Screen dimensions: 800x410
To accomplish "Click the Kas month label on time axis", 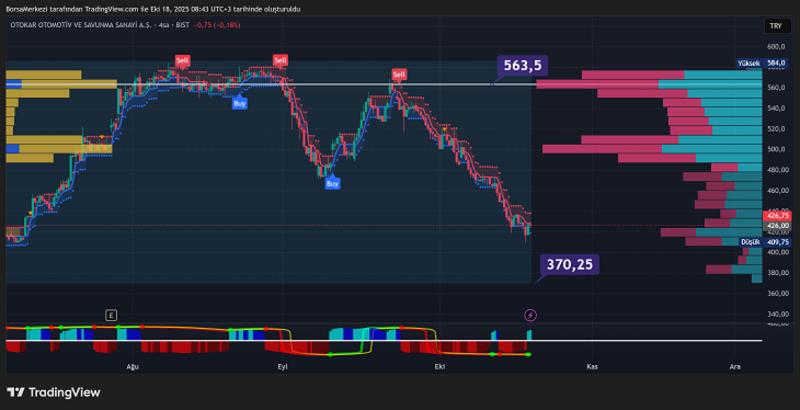I will tap(592, 367).
